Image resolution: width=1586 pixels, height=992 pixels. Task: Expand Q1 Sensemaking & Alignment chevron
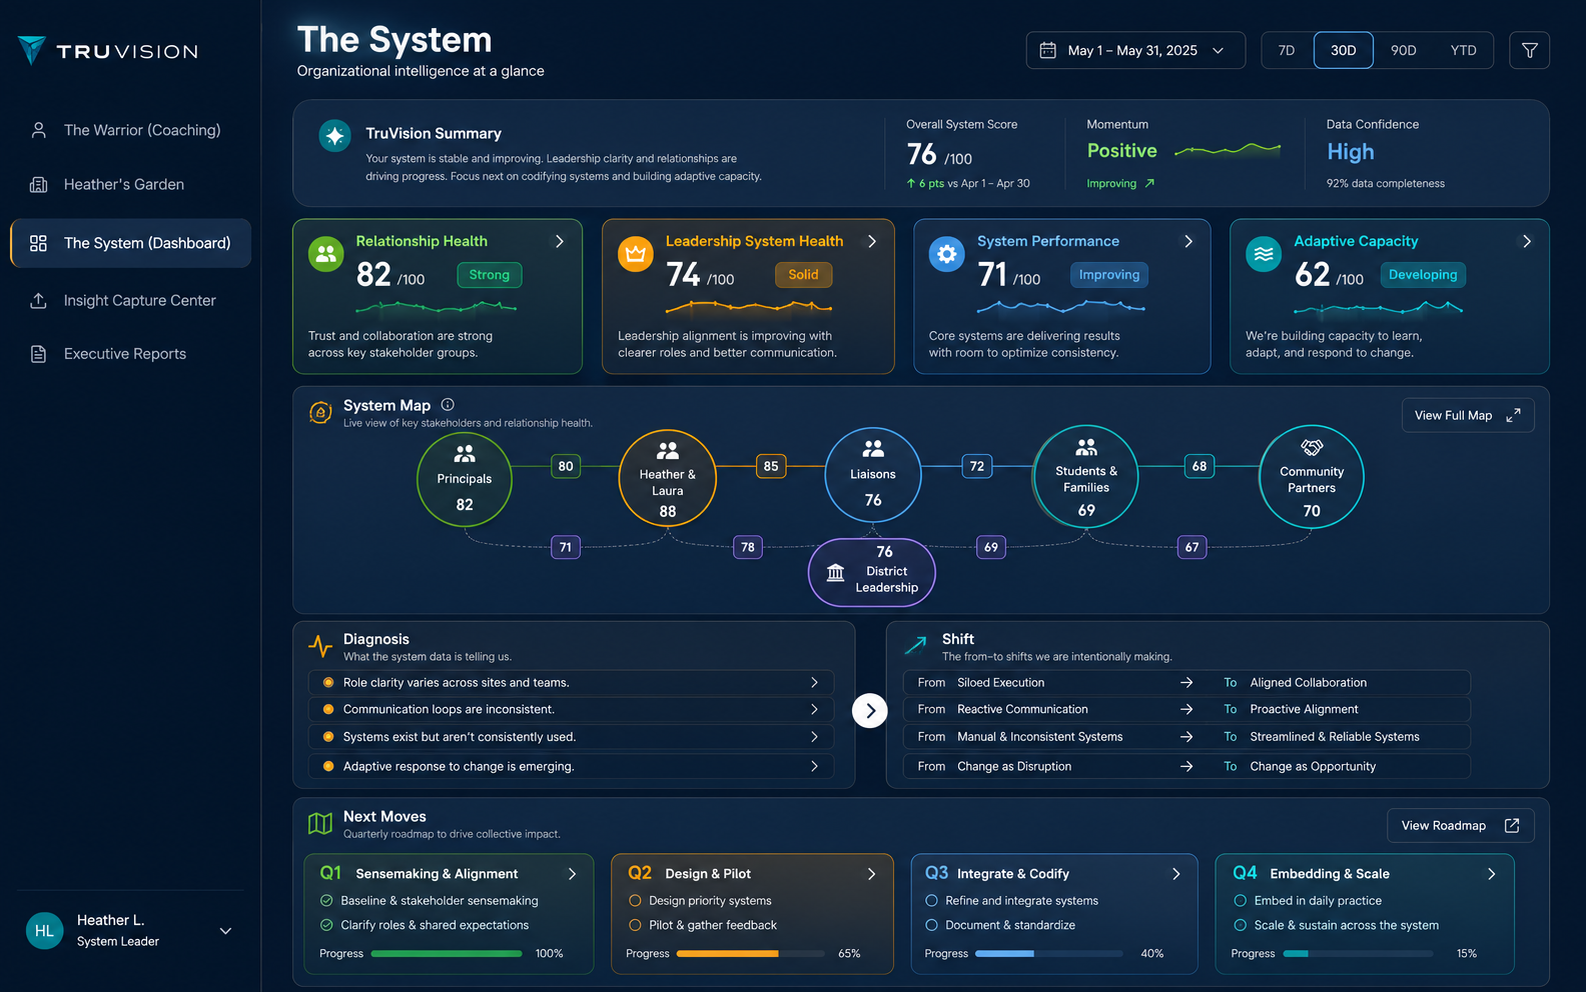[x=572, y=874]
